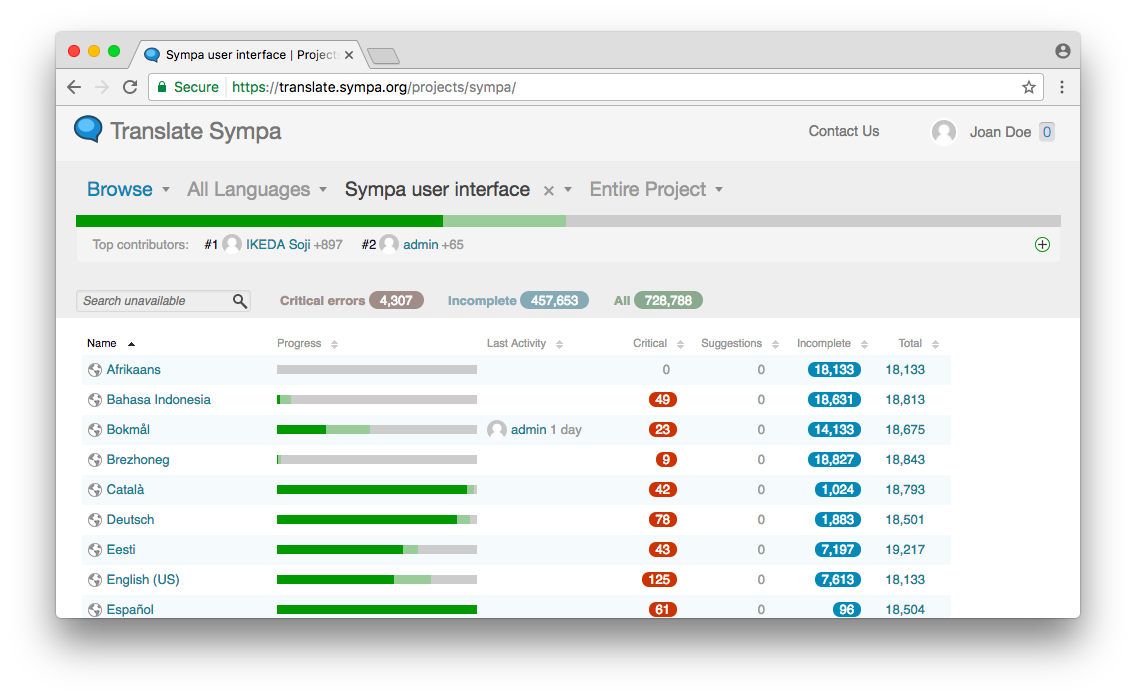Click Joan Doe's avatar icon
This screenshot has width=1136, height=698.
point(943,132)
